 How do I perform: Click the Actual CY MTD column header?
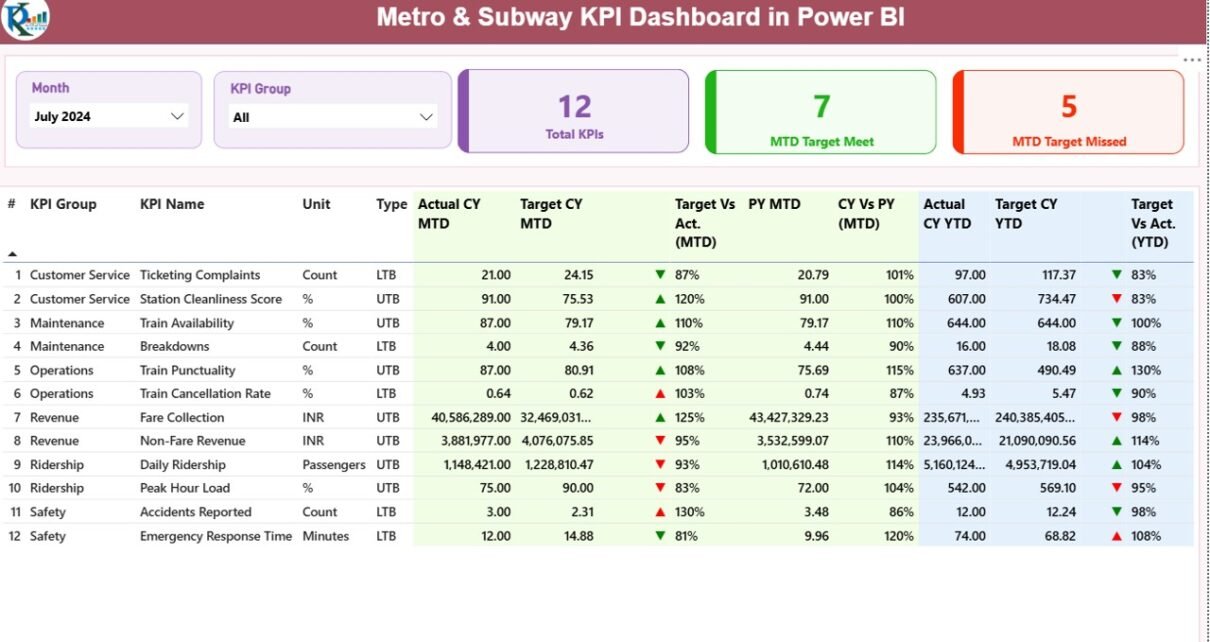449,213
